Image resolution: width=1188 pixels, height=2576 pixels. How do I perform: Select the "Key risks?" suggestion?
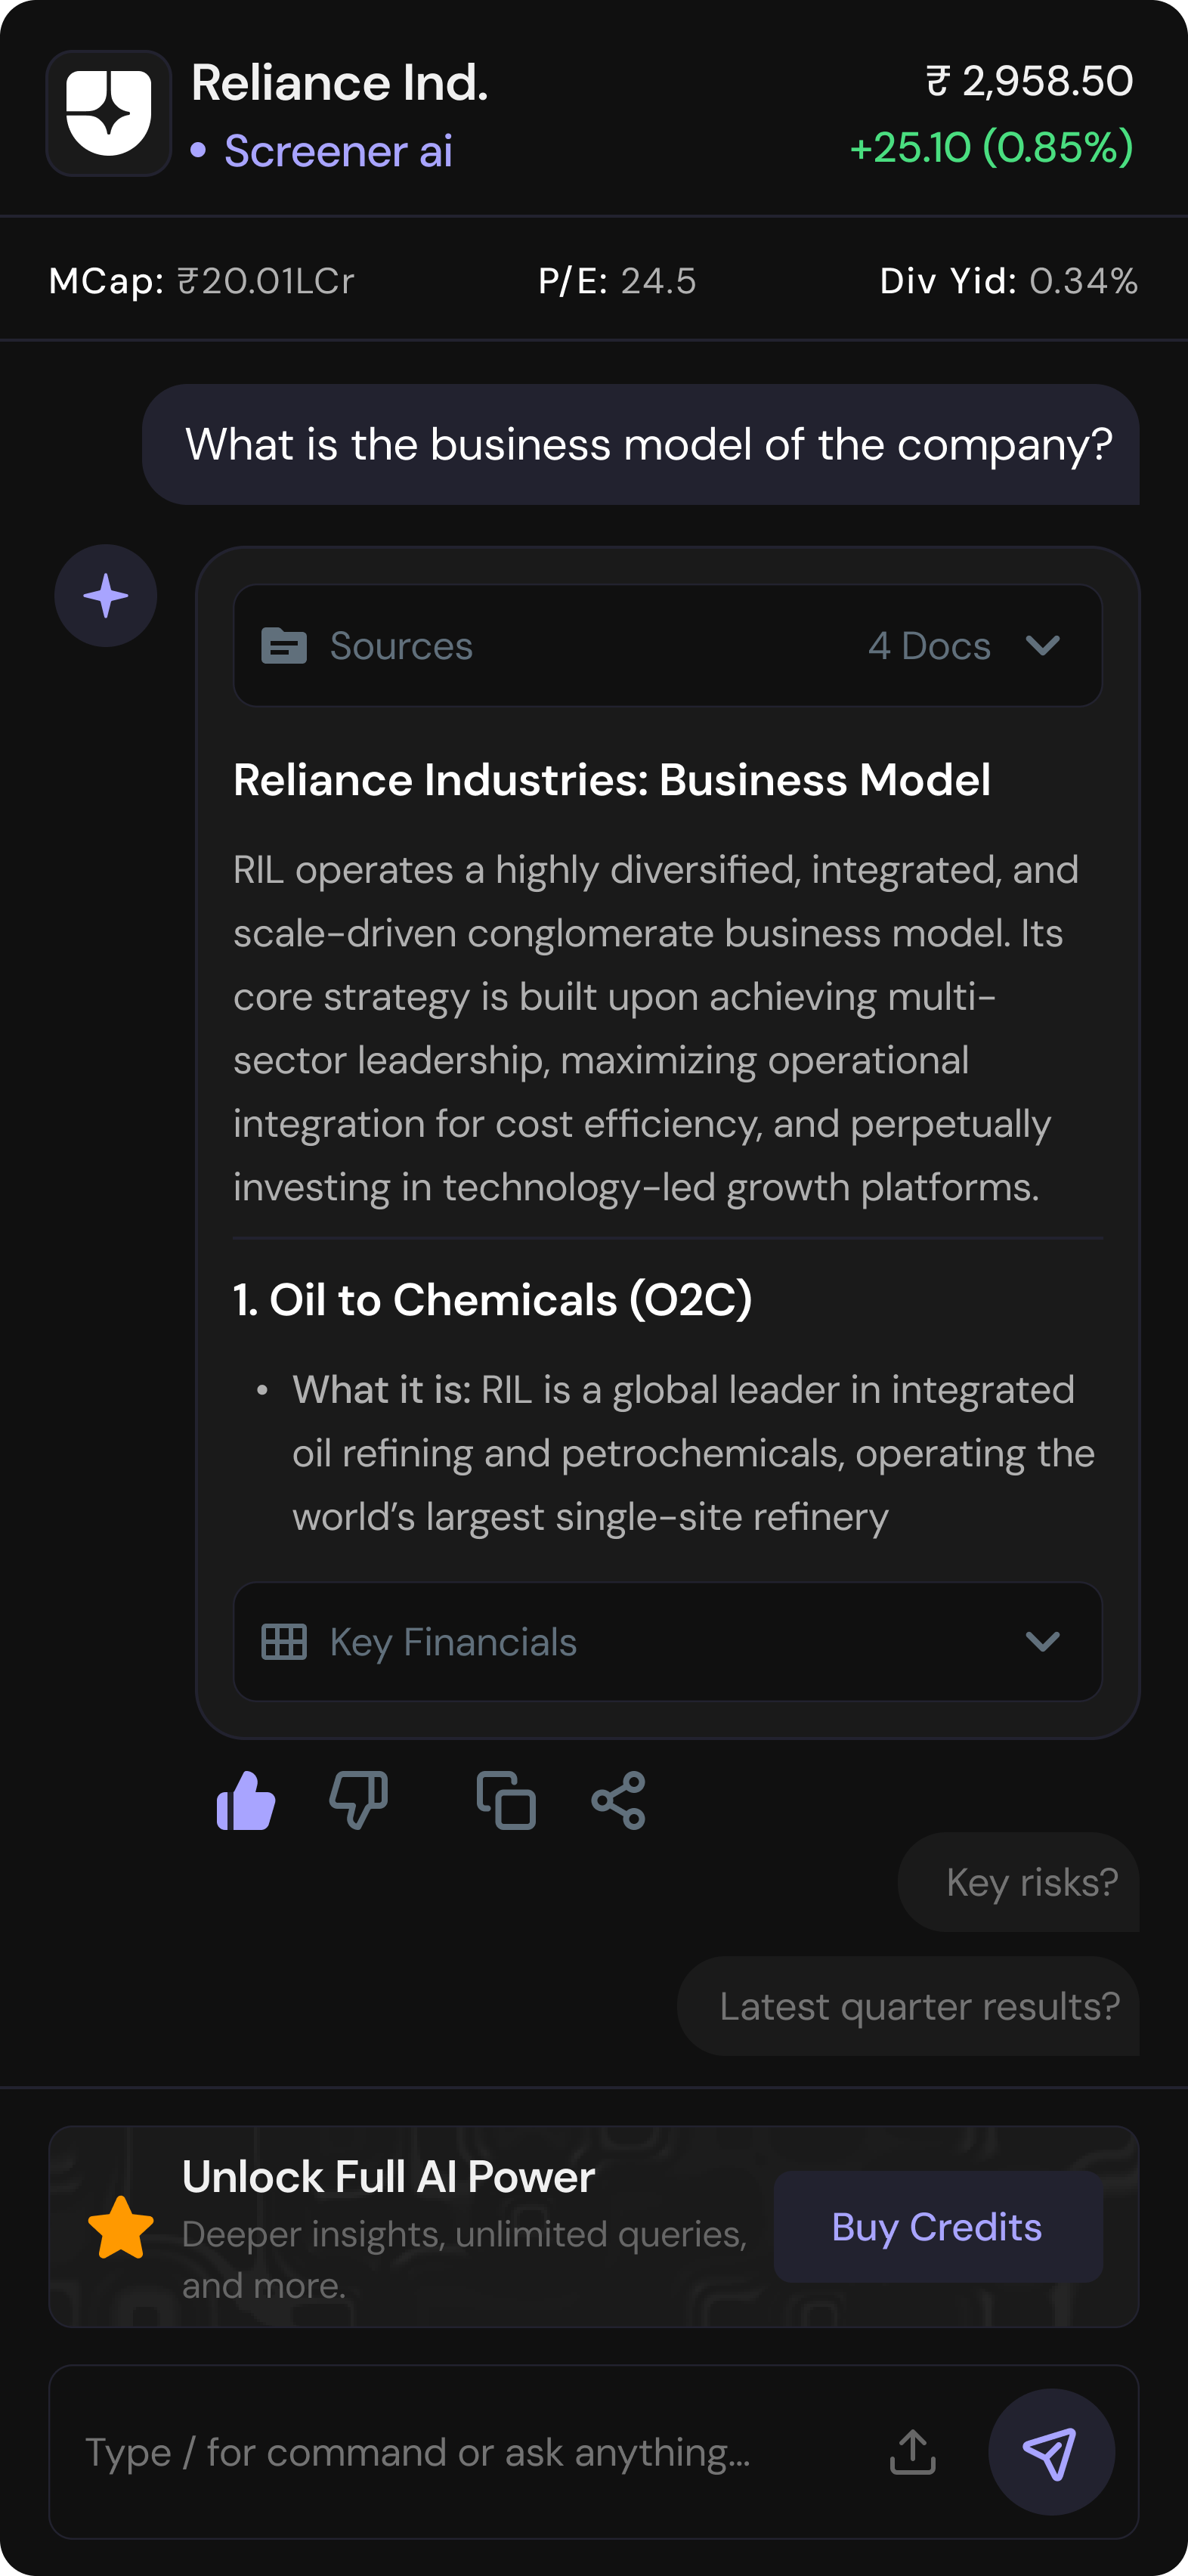pos(1030,1882)
